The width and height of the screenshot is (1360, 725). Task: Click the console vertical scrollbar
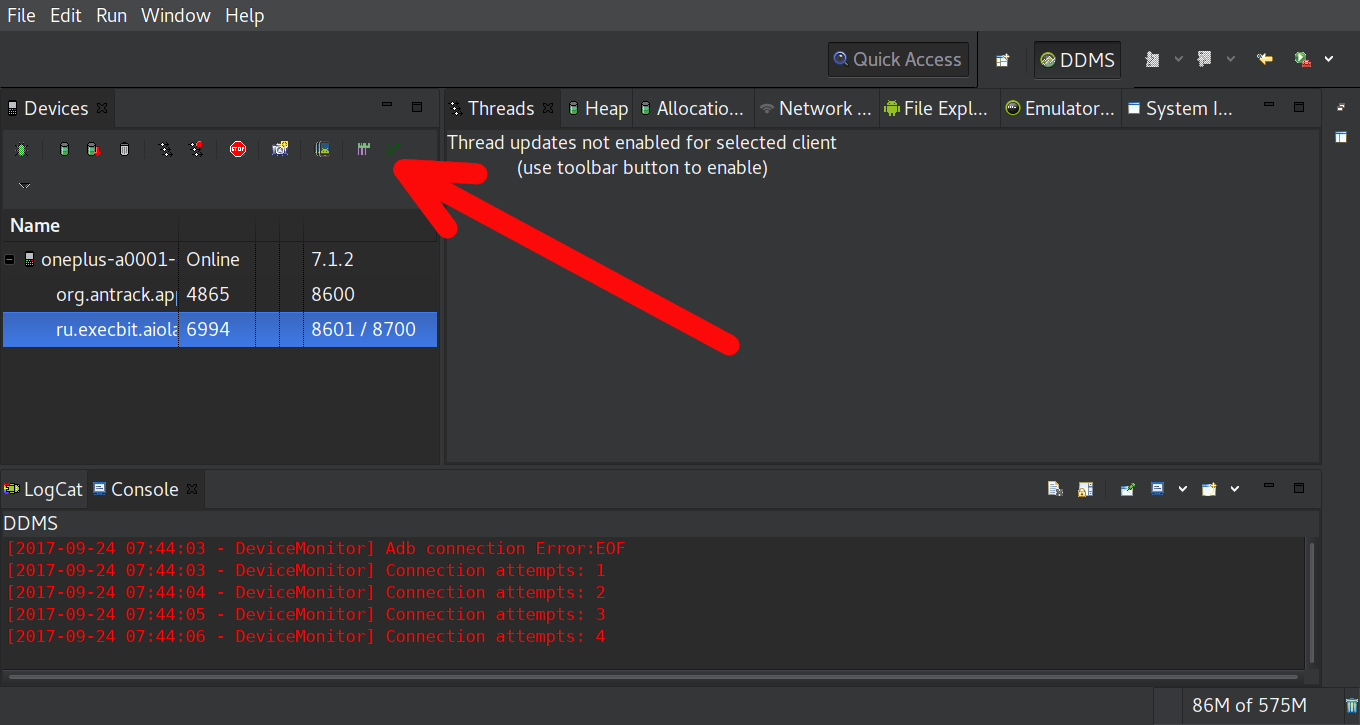[x=1312, y=603]
